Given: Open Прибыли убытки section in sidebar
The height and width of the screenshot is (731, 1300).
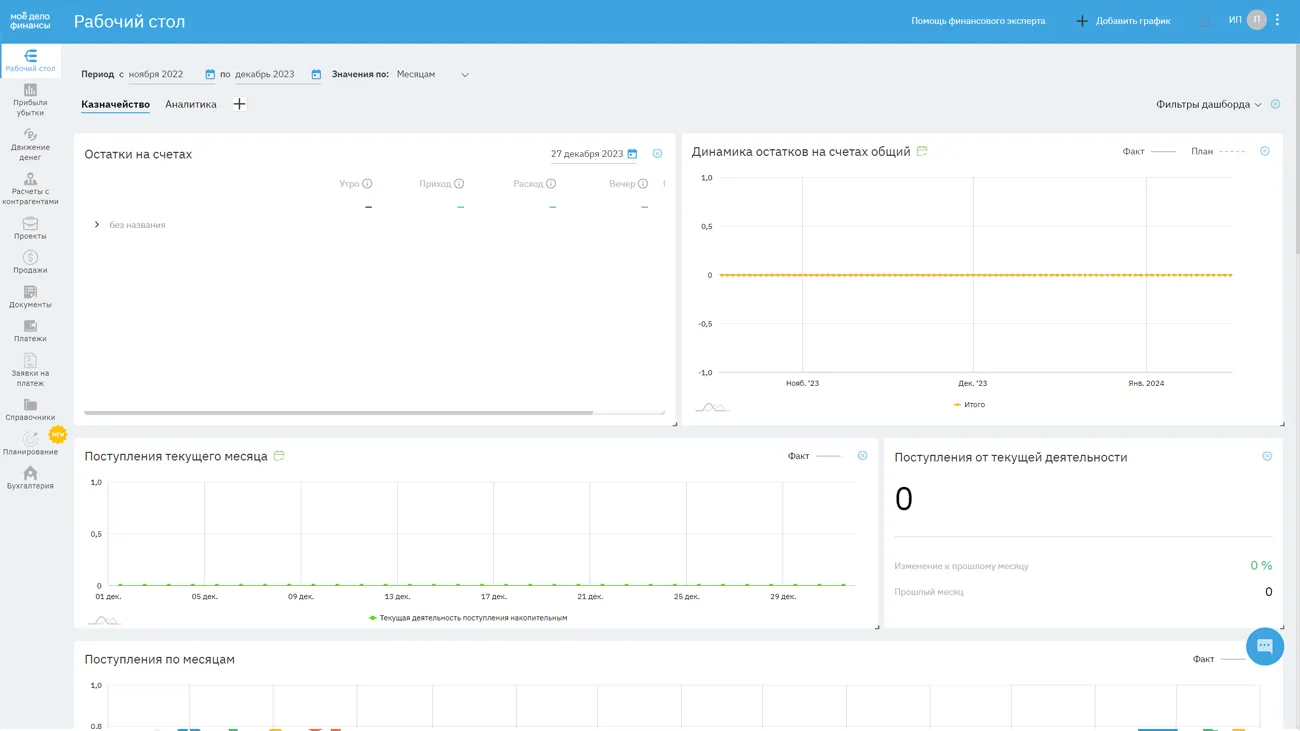Looking at the screenshot, I should [x=30, y=100].
